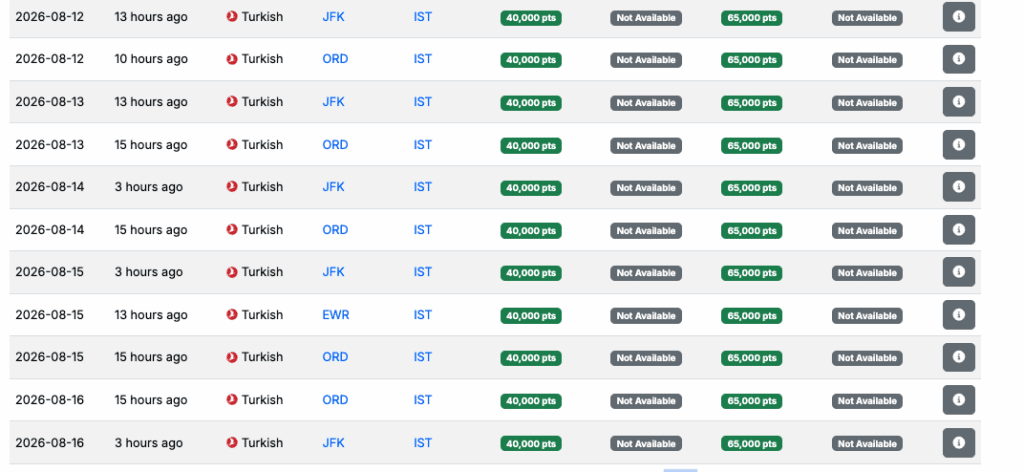1024x472 pixels.
Task: Open info button for the 2026-08-15 ORD flight
Action: [958, 357]
